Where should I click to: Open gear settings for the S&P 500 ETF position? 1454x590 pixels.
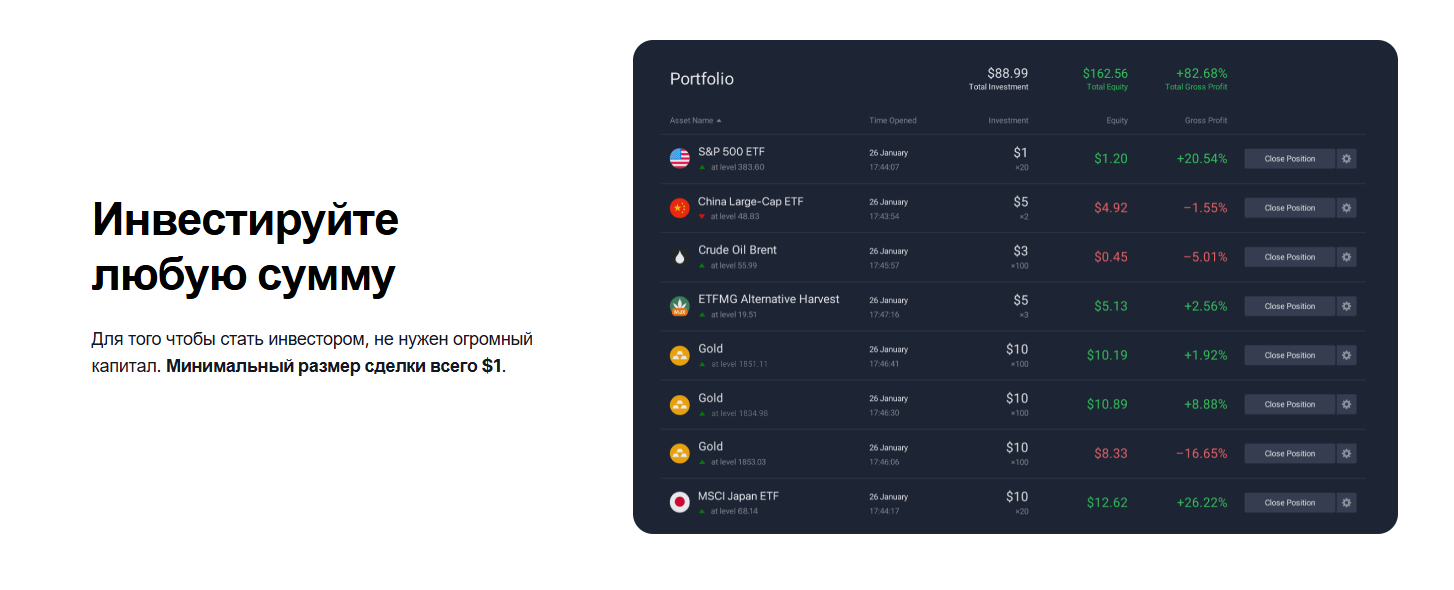pyautogui.click(x=1347, y=158)
